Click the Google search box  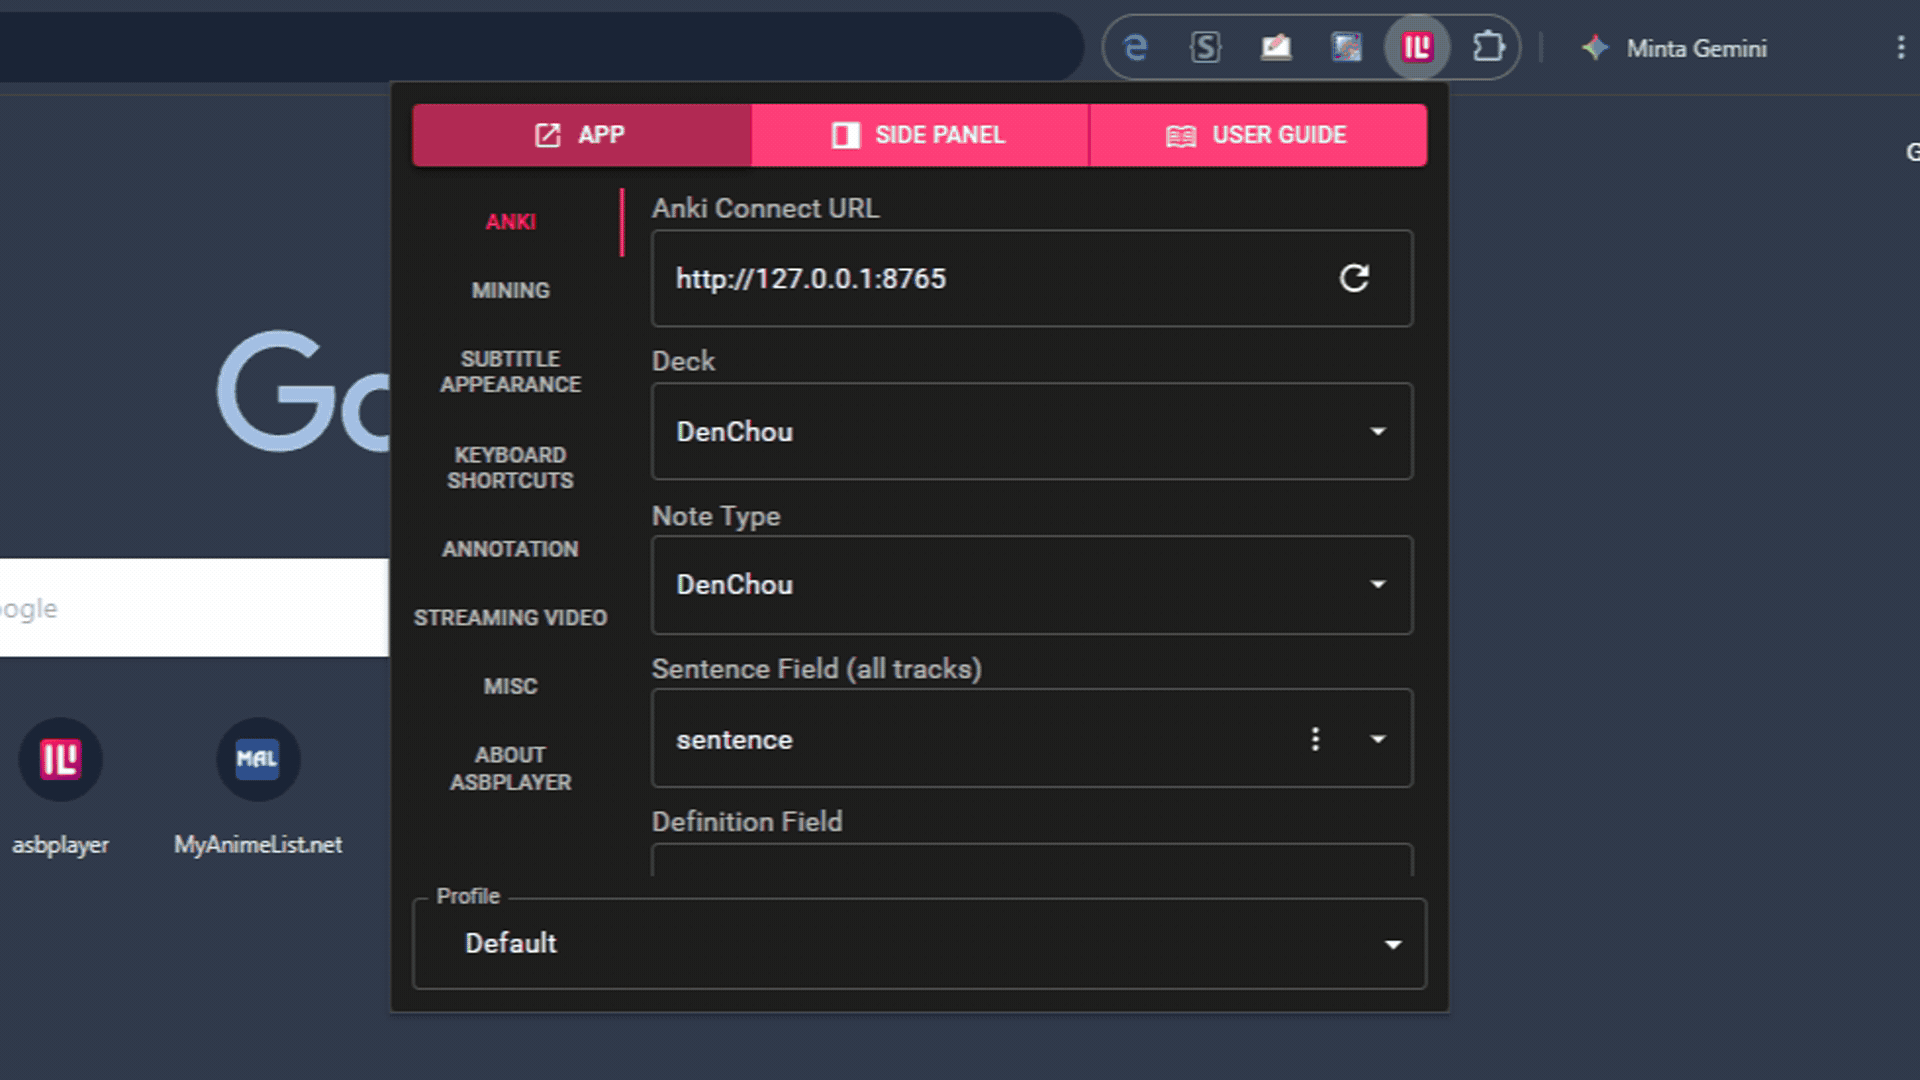[194, 608]
